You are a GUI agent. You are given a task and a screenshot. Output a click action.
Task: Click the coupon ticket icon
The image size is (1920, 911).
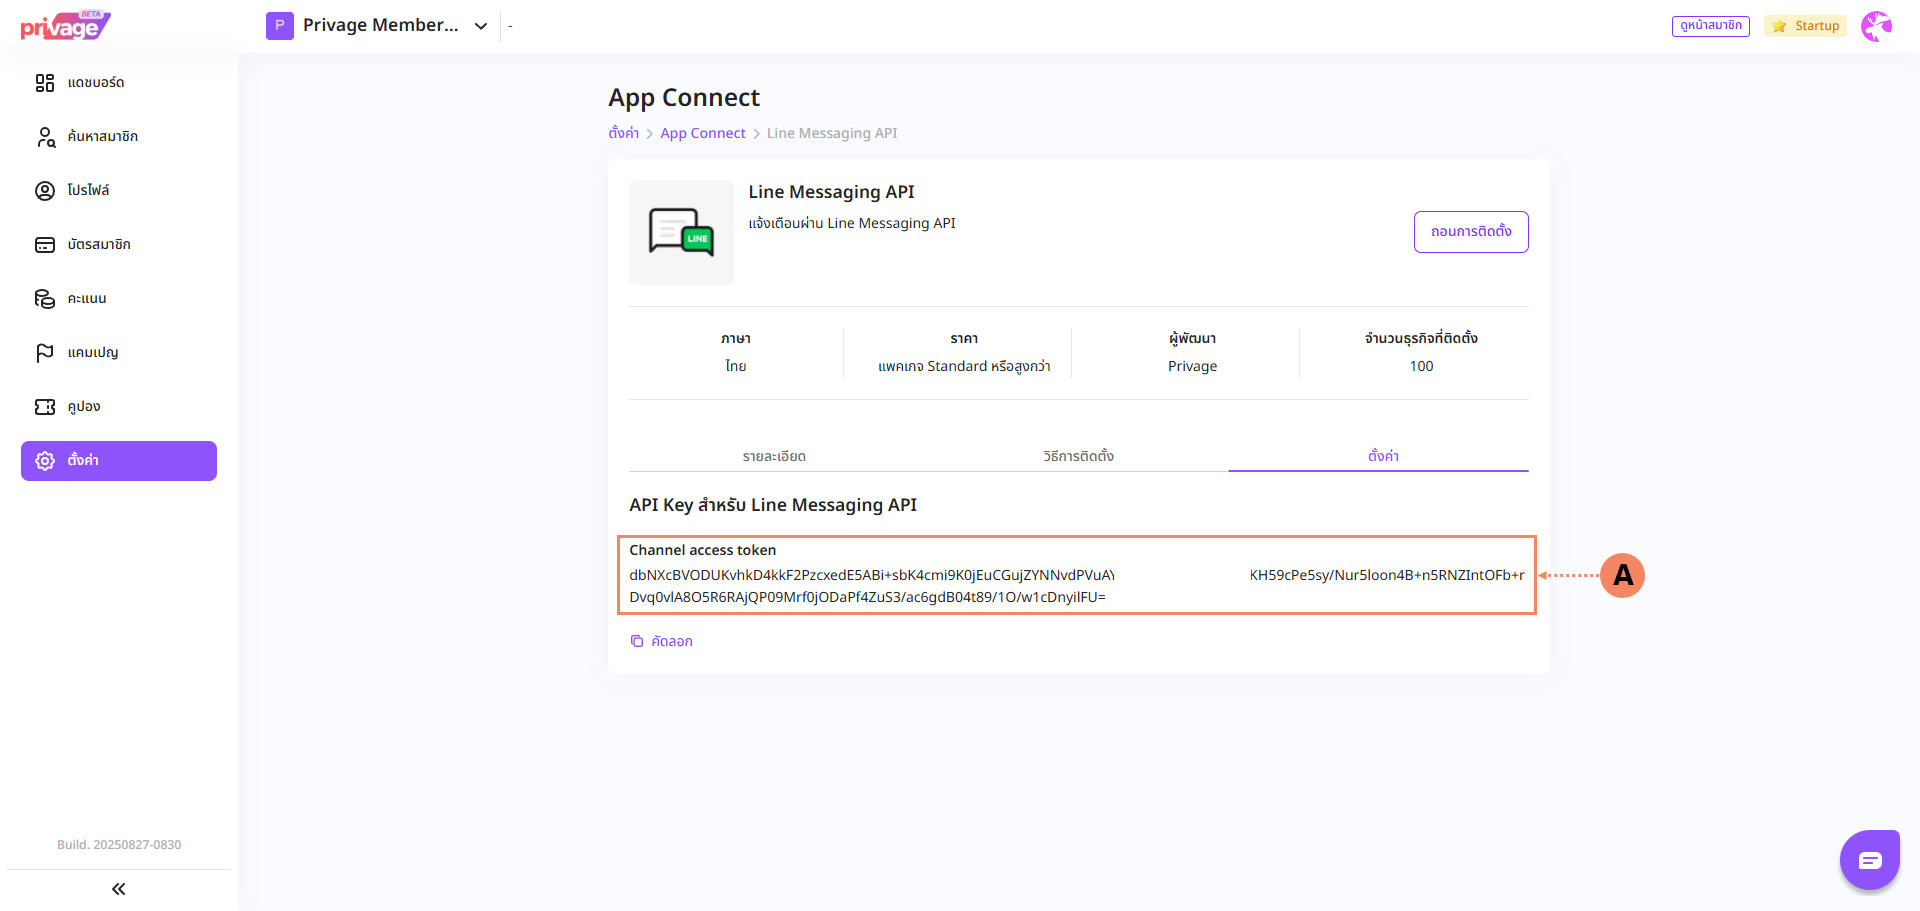tap(45, 407)
